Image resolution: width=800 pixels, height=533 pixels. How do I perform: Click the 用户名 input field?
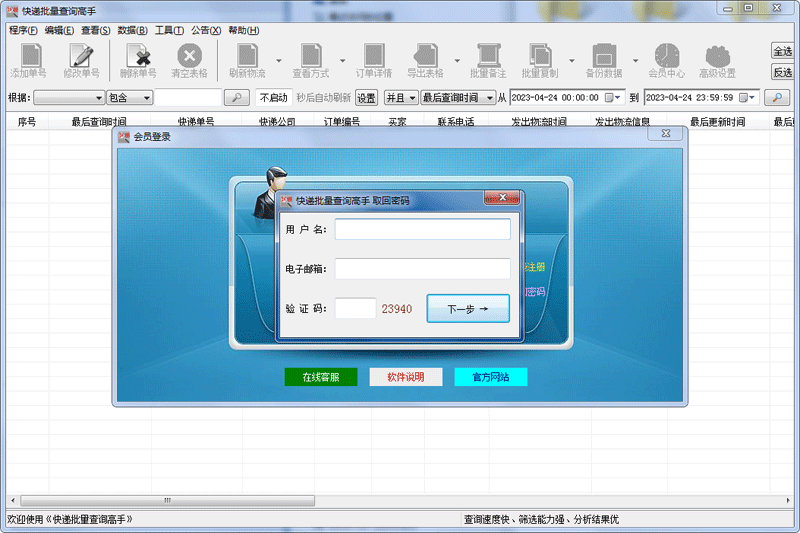[422, 230]
